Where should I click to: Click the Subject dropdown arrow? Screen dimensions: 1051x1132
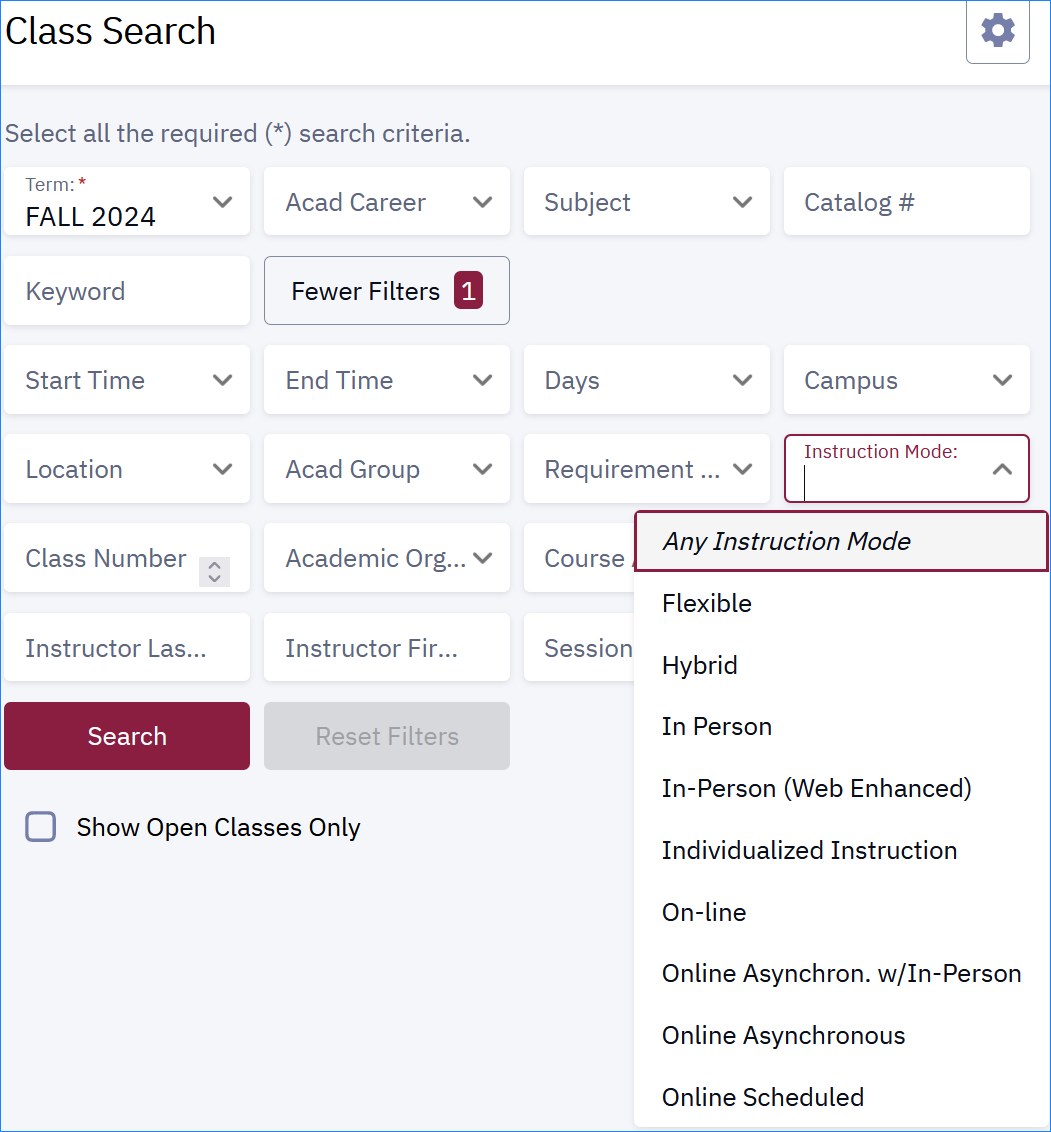point(742,201)
